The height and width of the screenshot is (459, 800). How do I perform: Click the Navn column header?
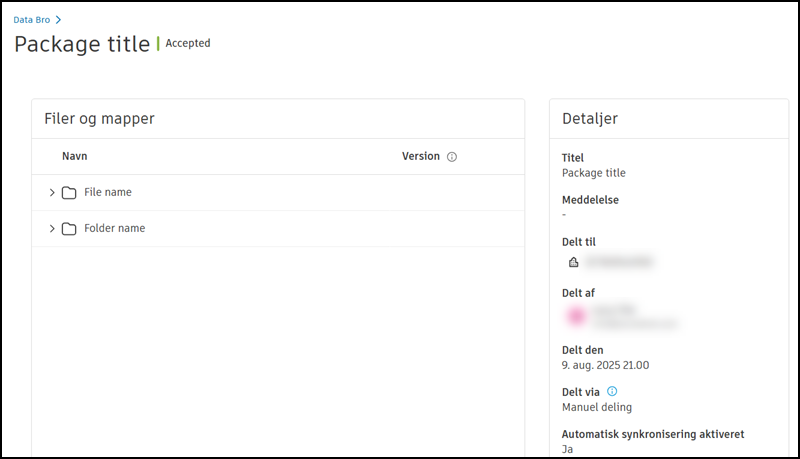click(x=74, y=156)
